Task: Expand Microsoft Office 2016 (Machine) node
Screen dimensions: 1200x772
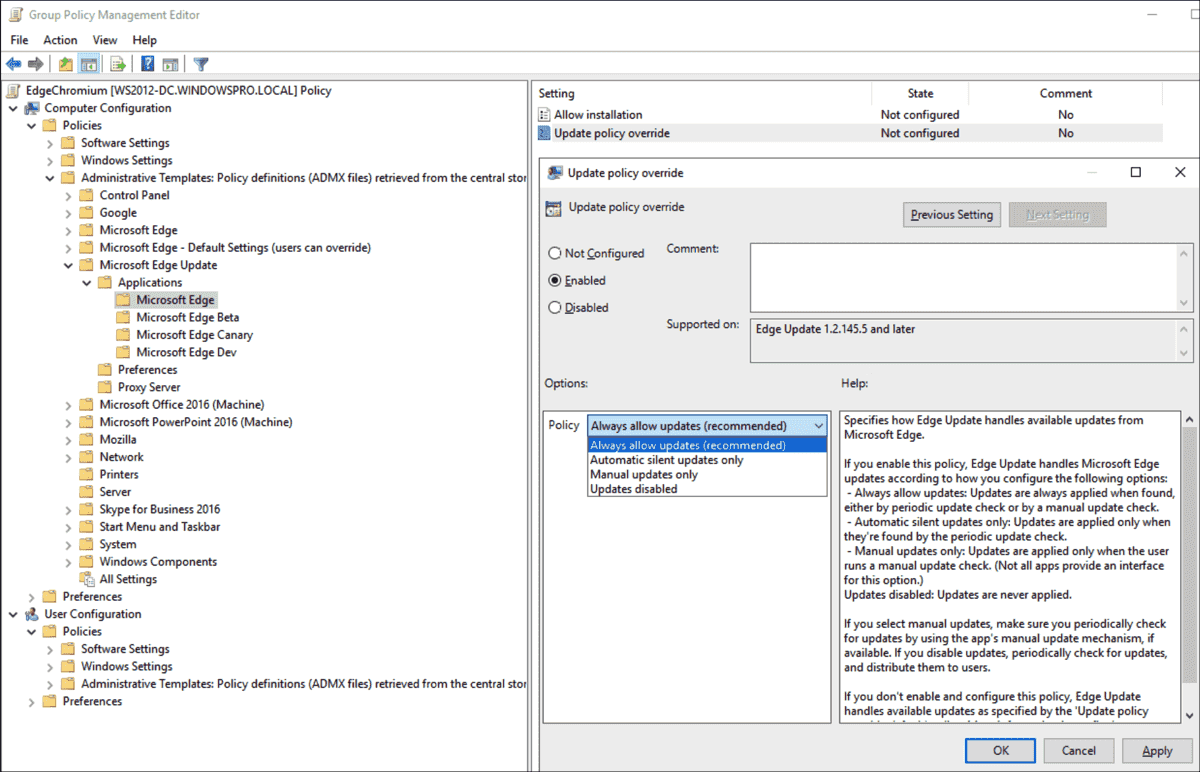Action: 69,405
